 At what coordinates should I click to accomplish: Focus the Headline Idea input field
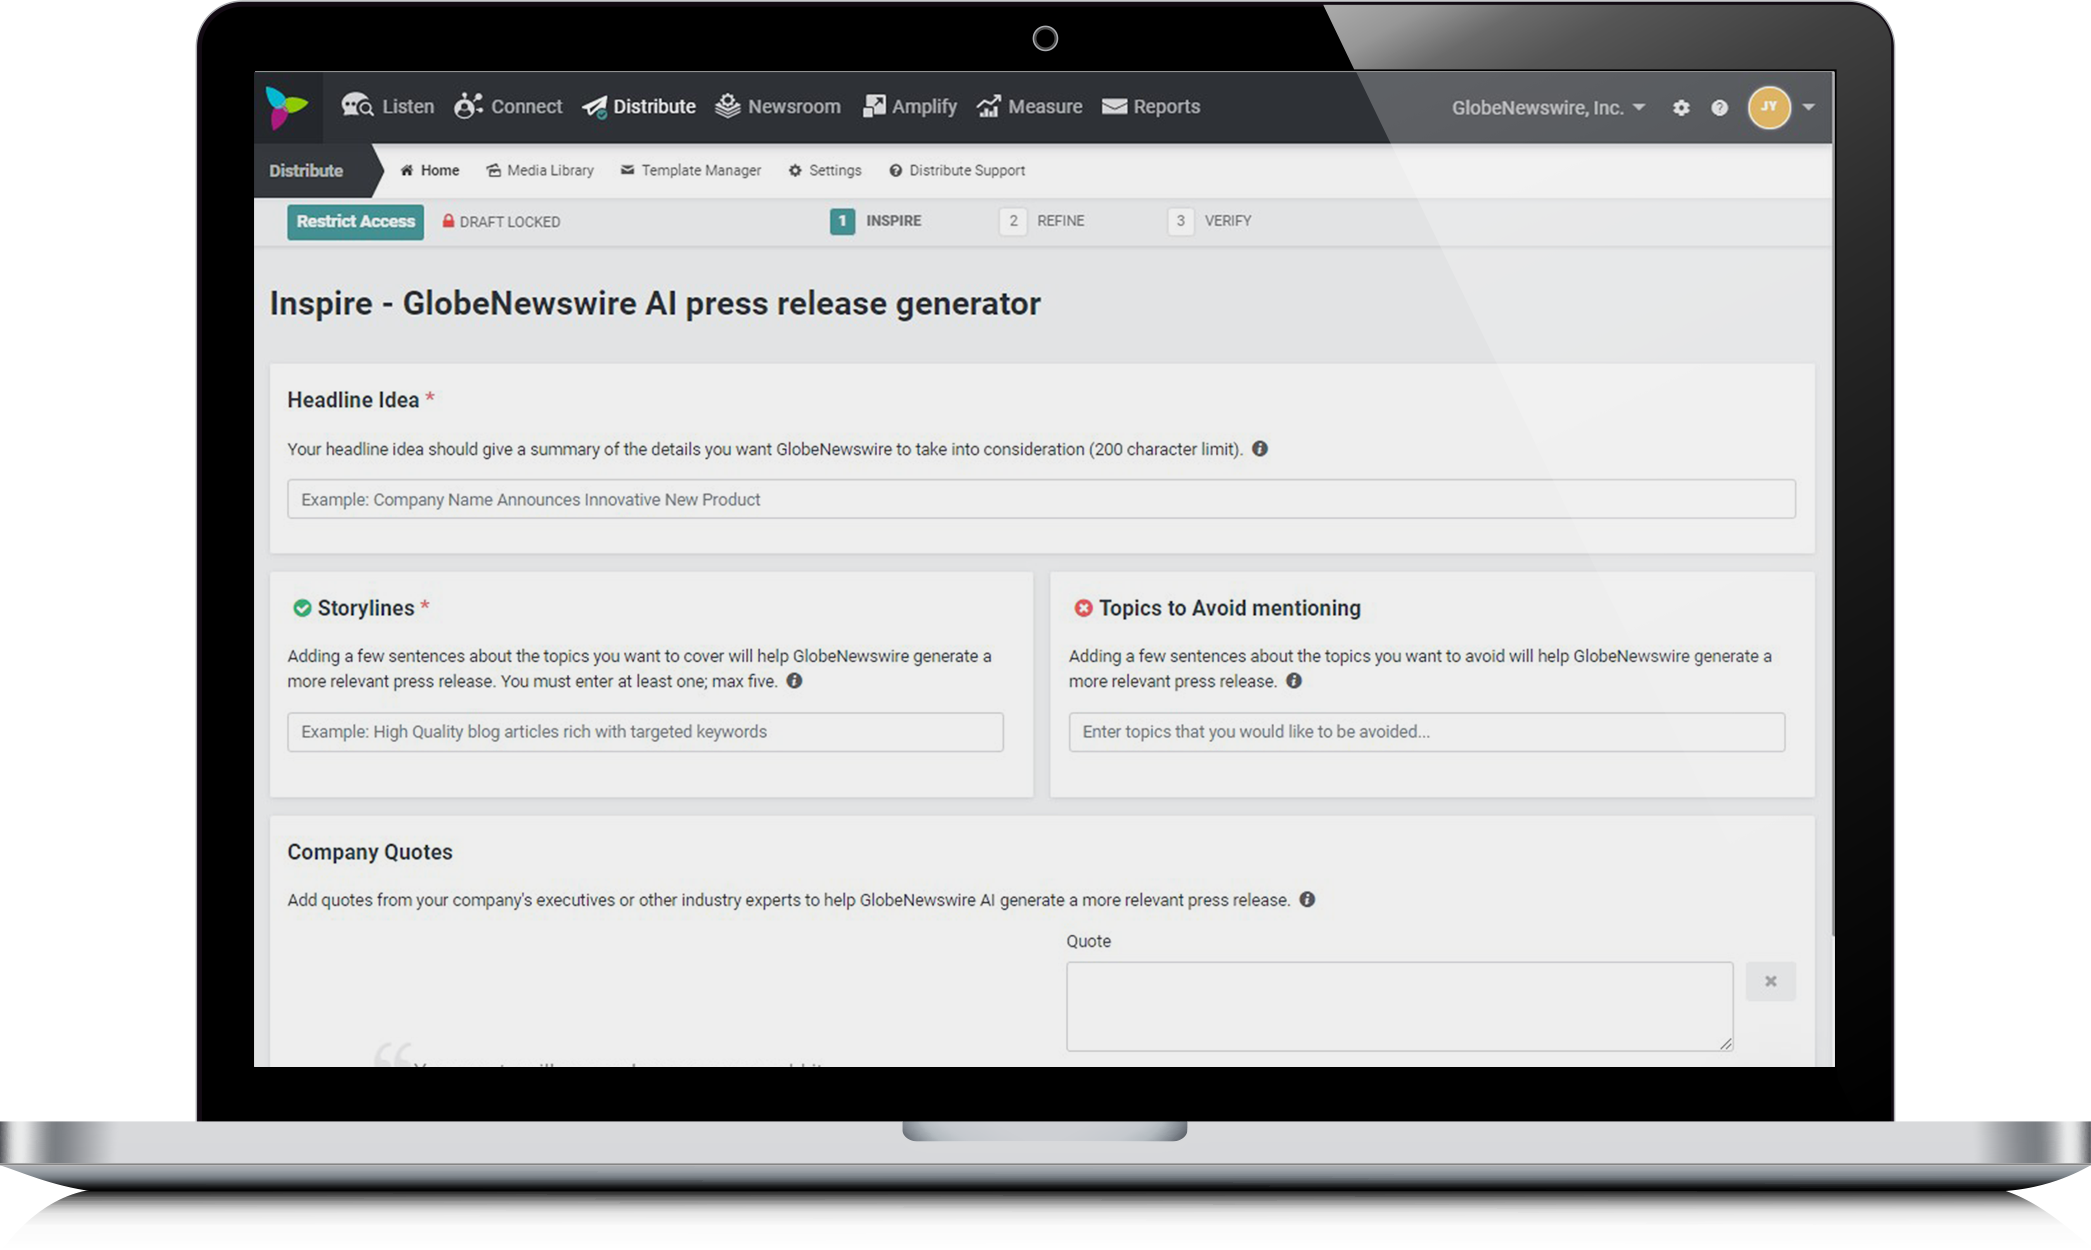[x=1041, y=499]
